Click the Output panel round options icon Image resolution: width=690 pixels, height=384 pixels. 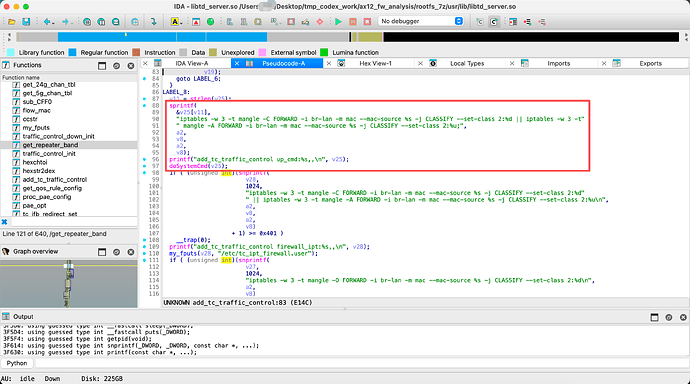[x=669, y=317]
